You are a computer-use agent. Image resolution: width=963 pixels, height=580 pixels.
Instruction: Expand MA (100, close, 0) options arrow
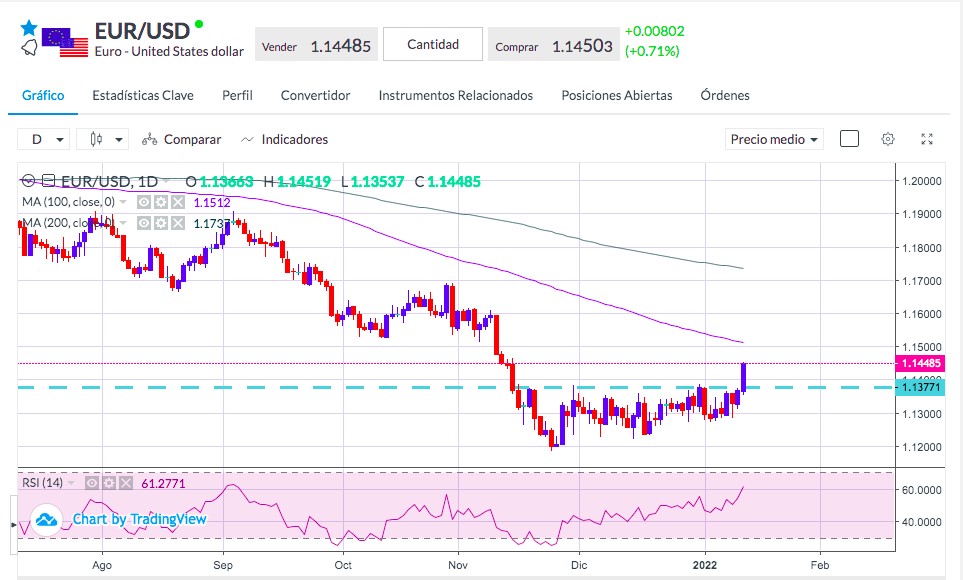click(123, 202)
